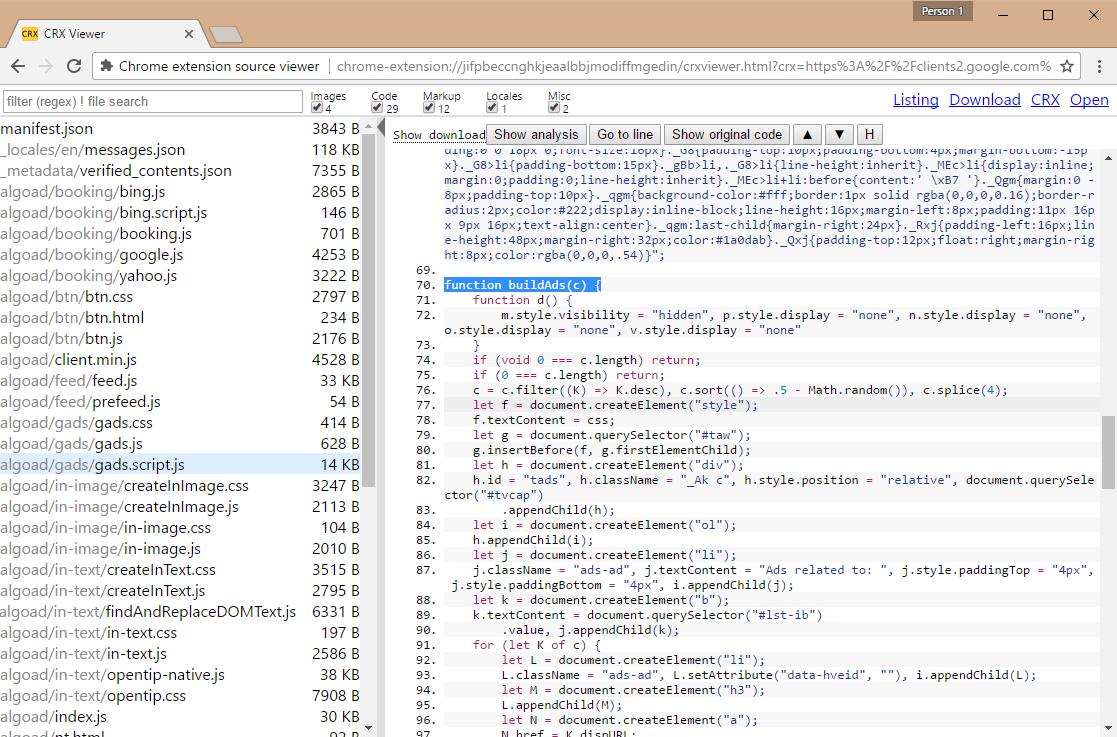Select manifest.json in the file list
1117x737 pixels.
[x=47, y=129]
